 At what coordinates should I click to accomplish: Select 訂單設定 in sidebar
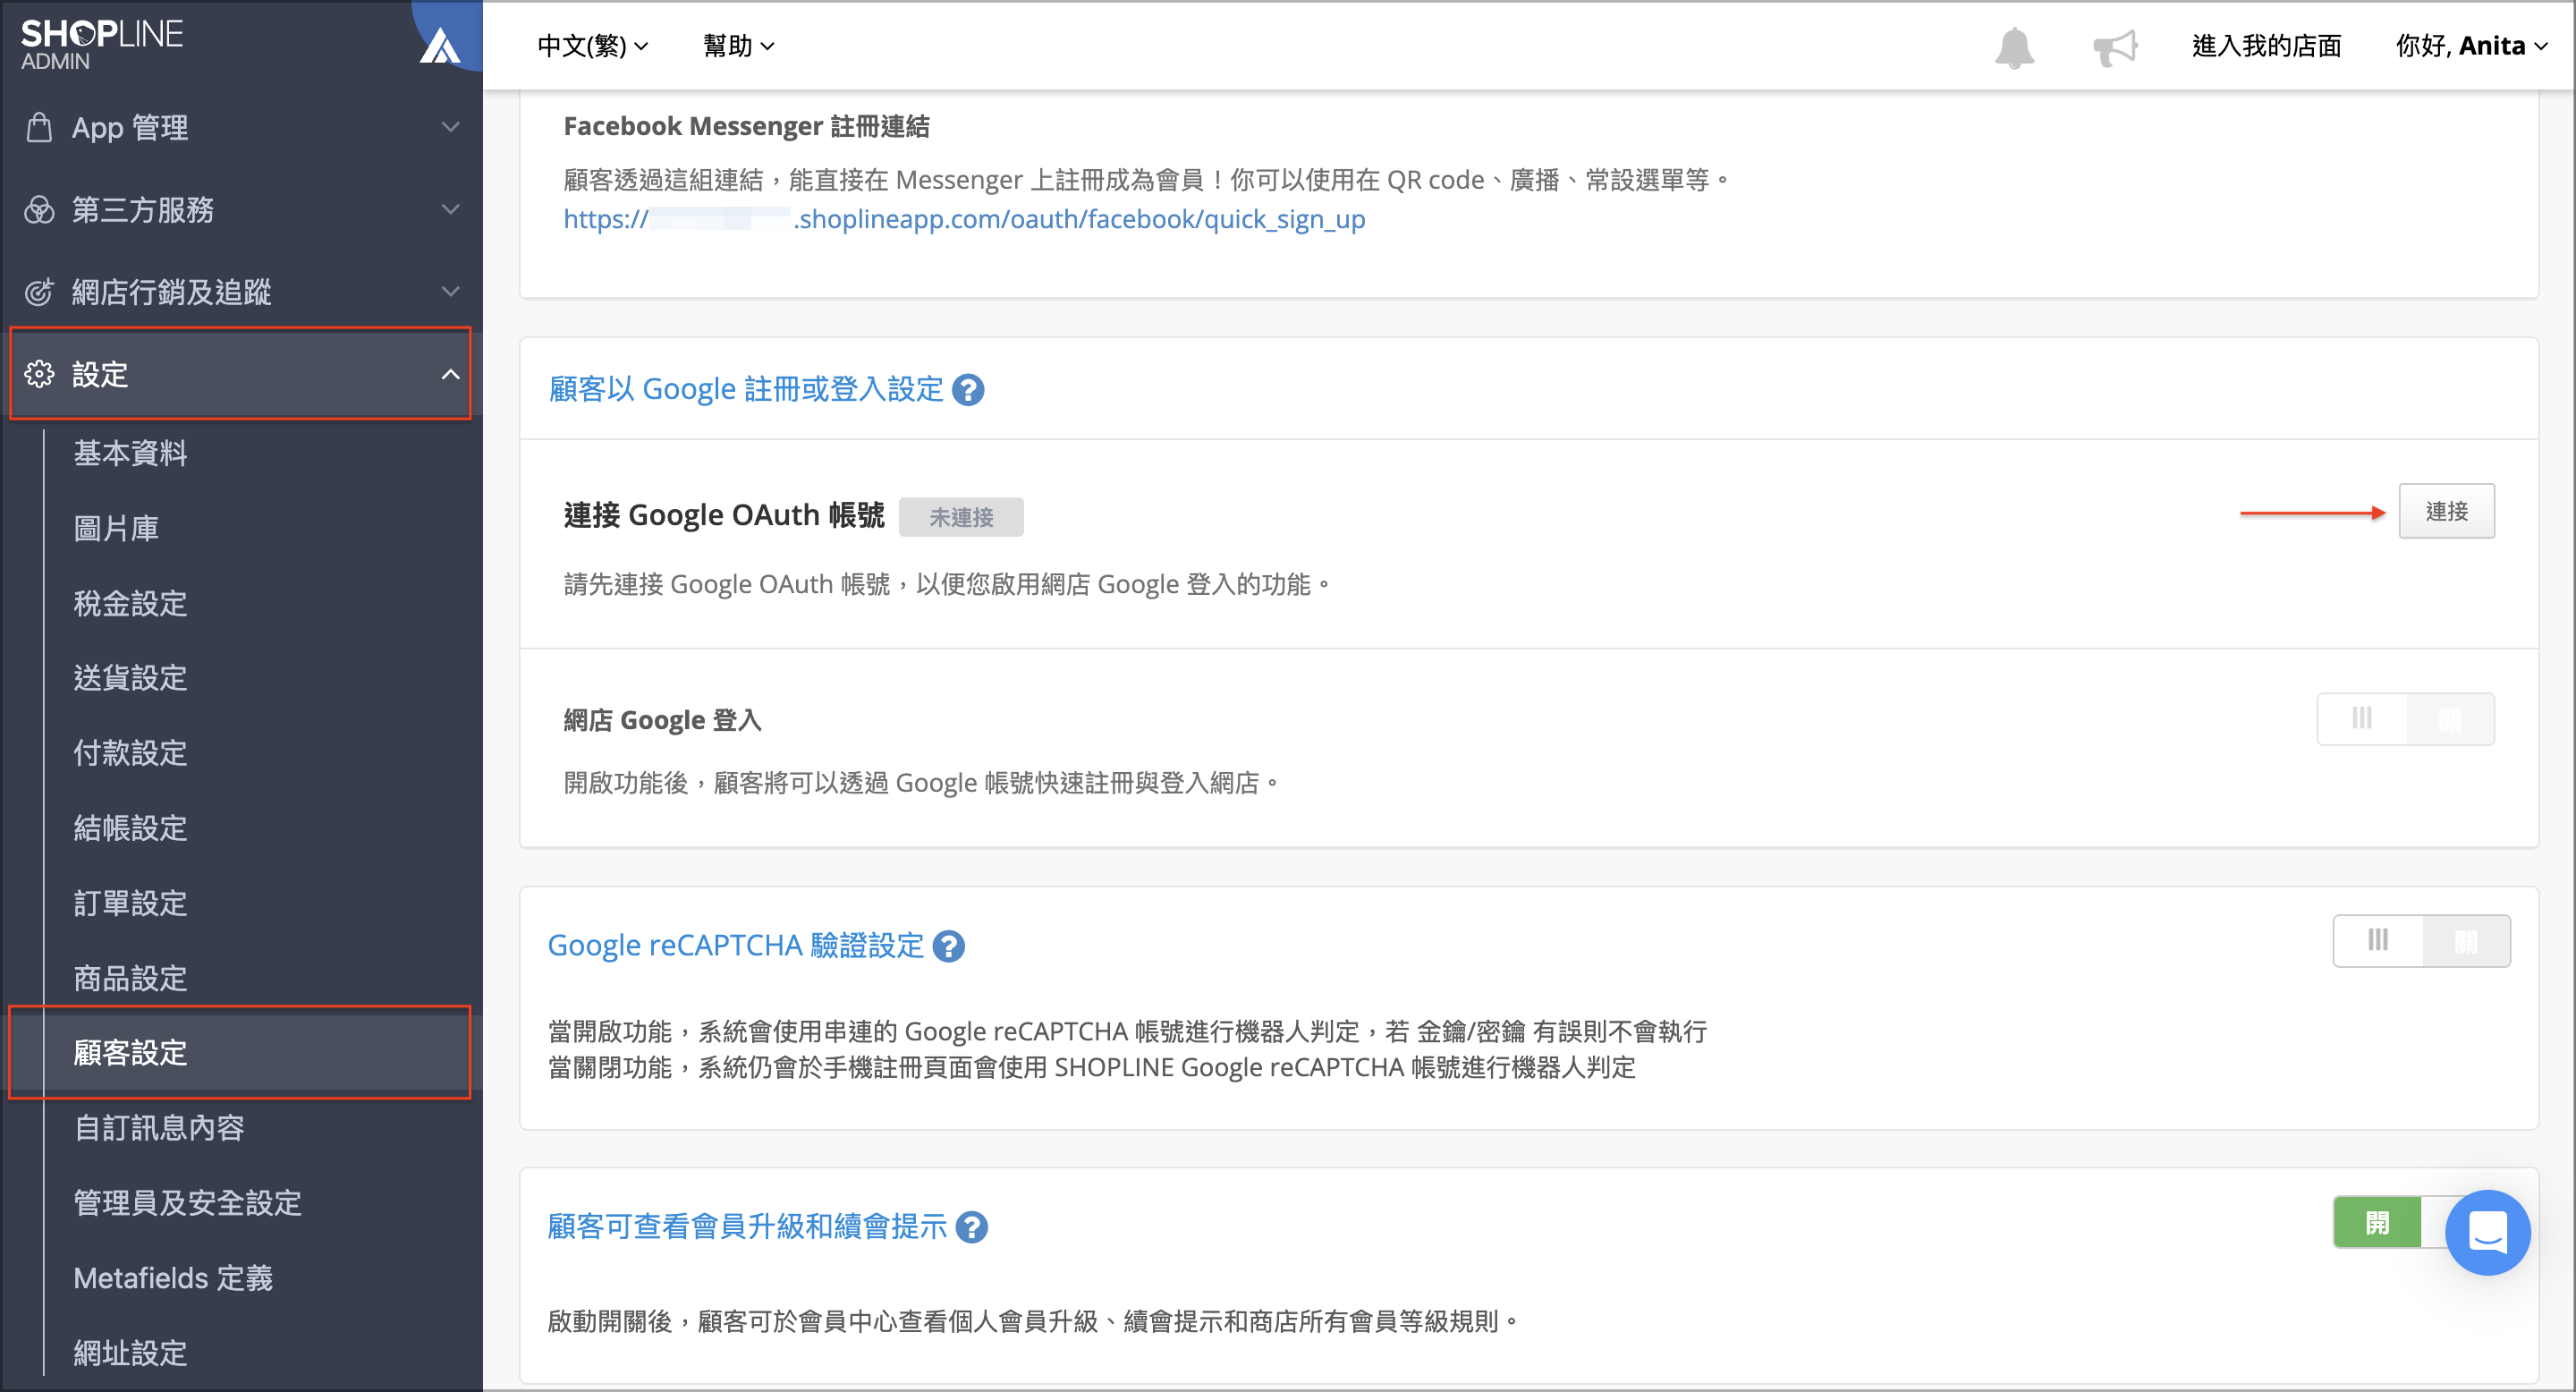130,903
